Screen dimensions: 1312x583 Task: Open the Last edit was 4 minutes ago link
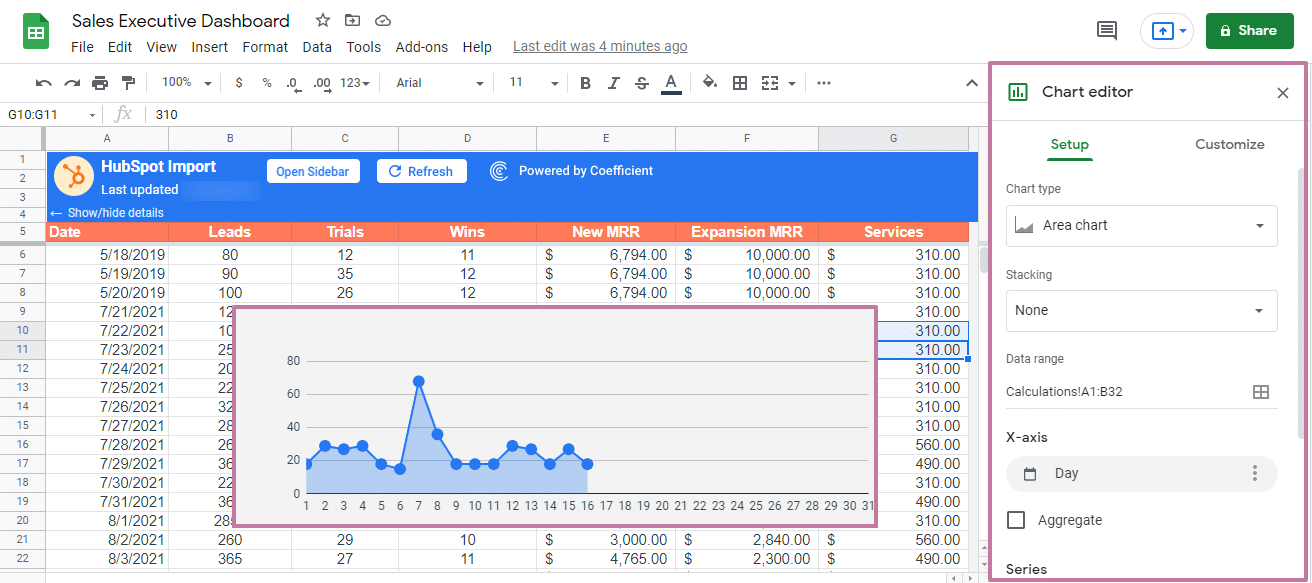pos(600,47)
